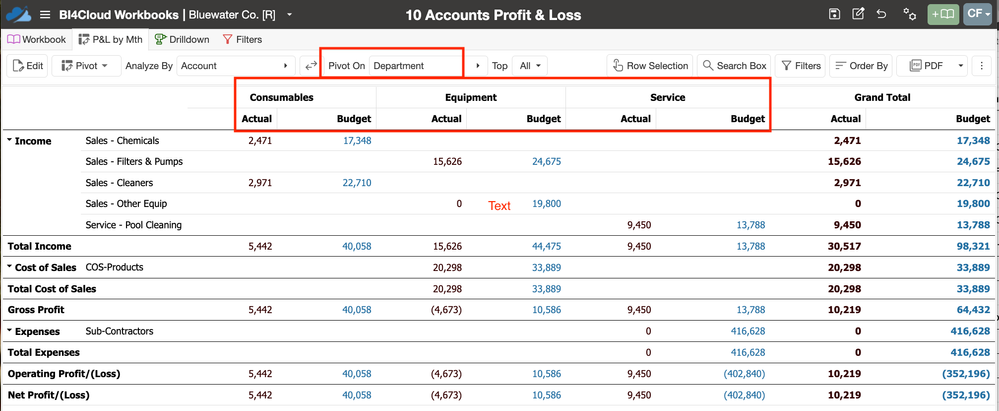This screenshot has height=411, width=999.
Task: Open the Top All dropdown
Action: [x=530, y=66]
